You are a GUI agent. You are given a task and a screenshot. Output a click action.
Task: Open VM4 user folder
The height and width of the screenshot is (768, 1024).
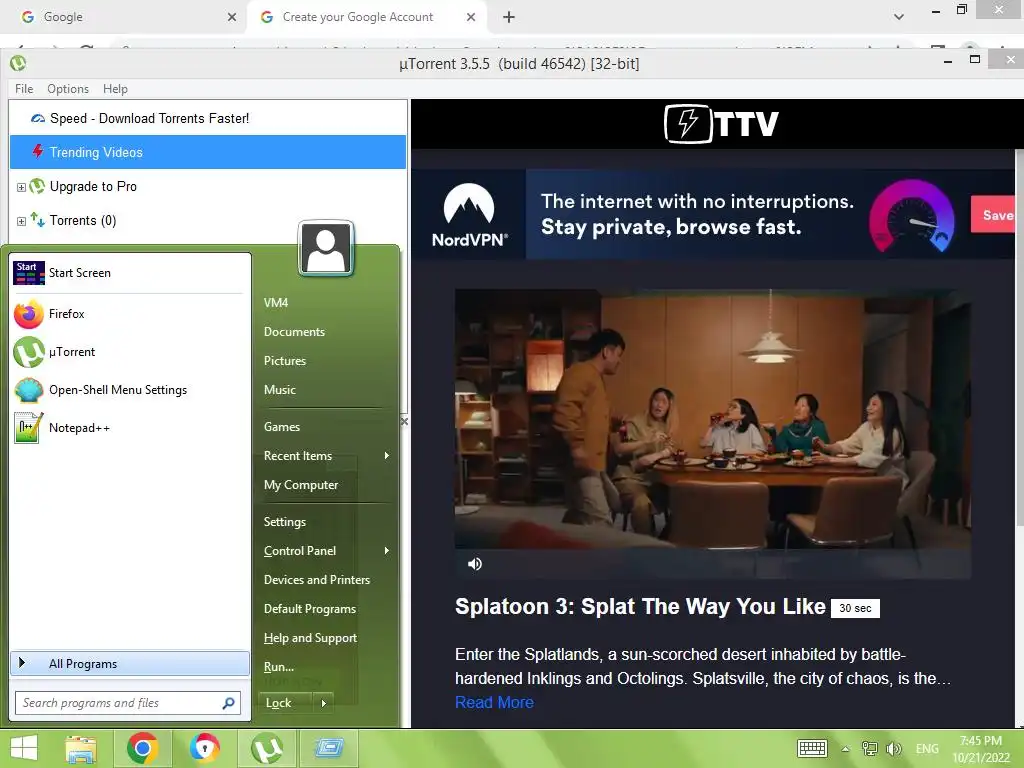[x=276, y=303]
